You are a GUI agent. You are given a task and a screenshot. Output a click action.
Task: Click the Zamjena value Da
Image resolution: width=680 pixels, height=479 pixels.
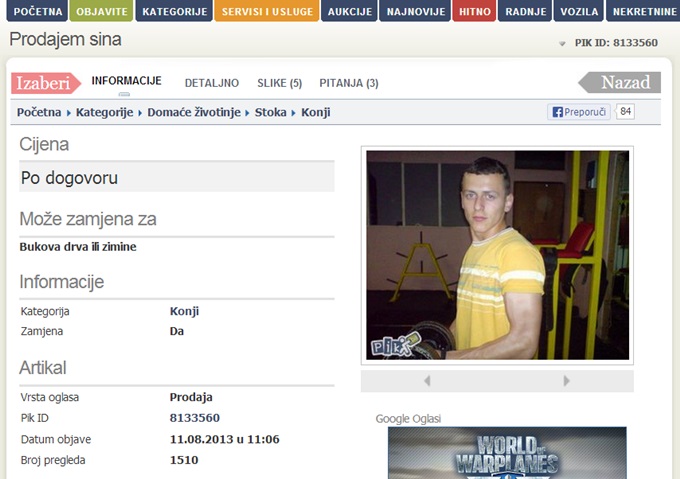coord(177,331)
